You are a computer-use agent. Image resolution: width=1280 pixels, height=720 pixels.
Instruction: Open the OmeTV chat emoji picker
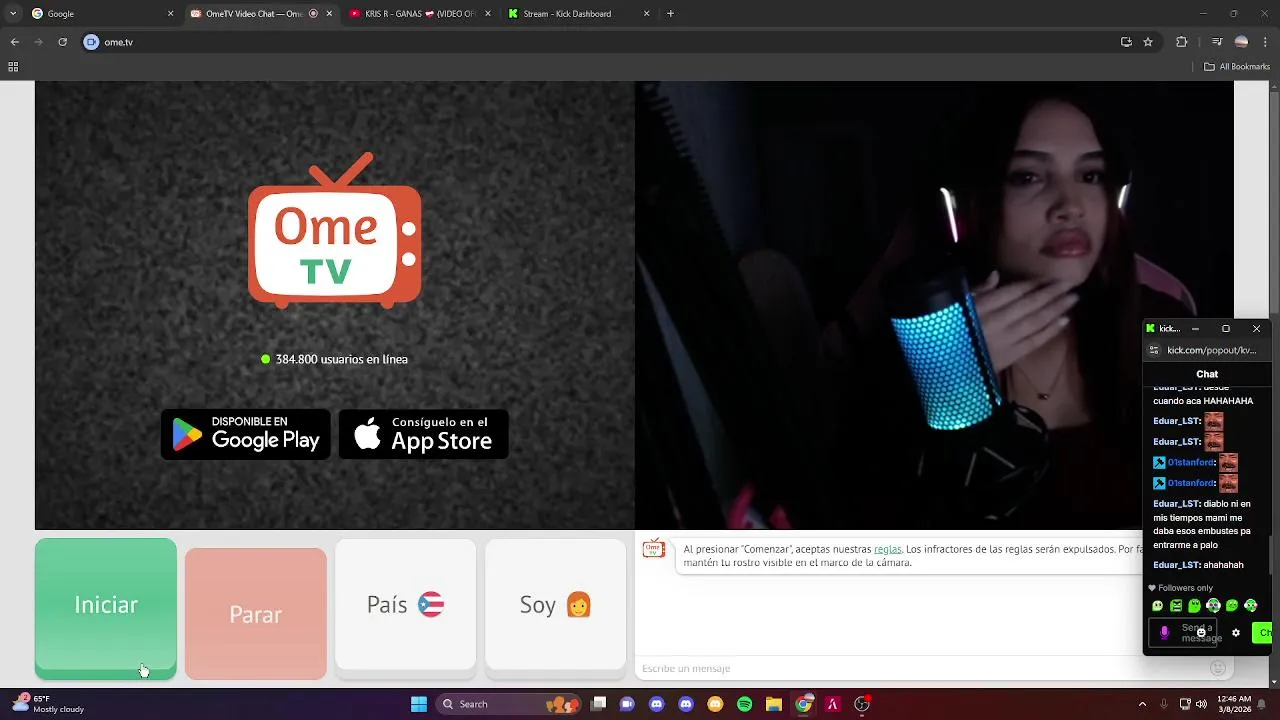click(1218, 668)
